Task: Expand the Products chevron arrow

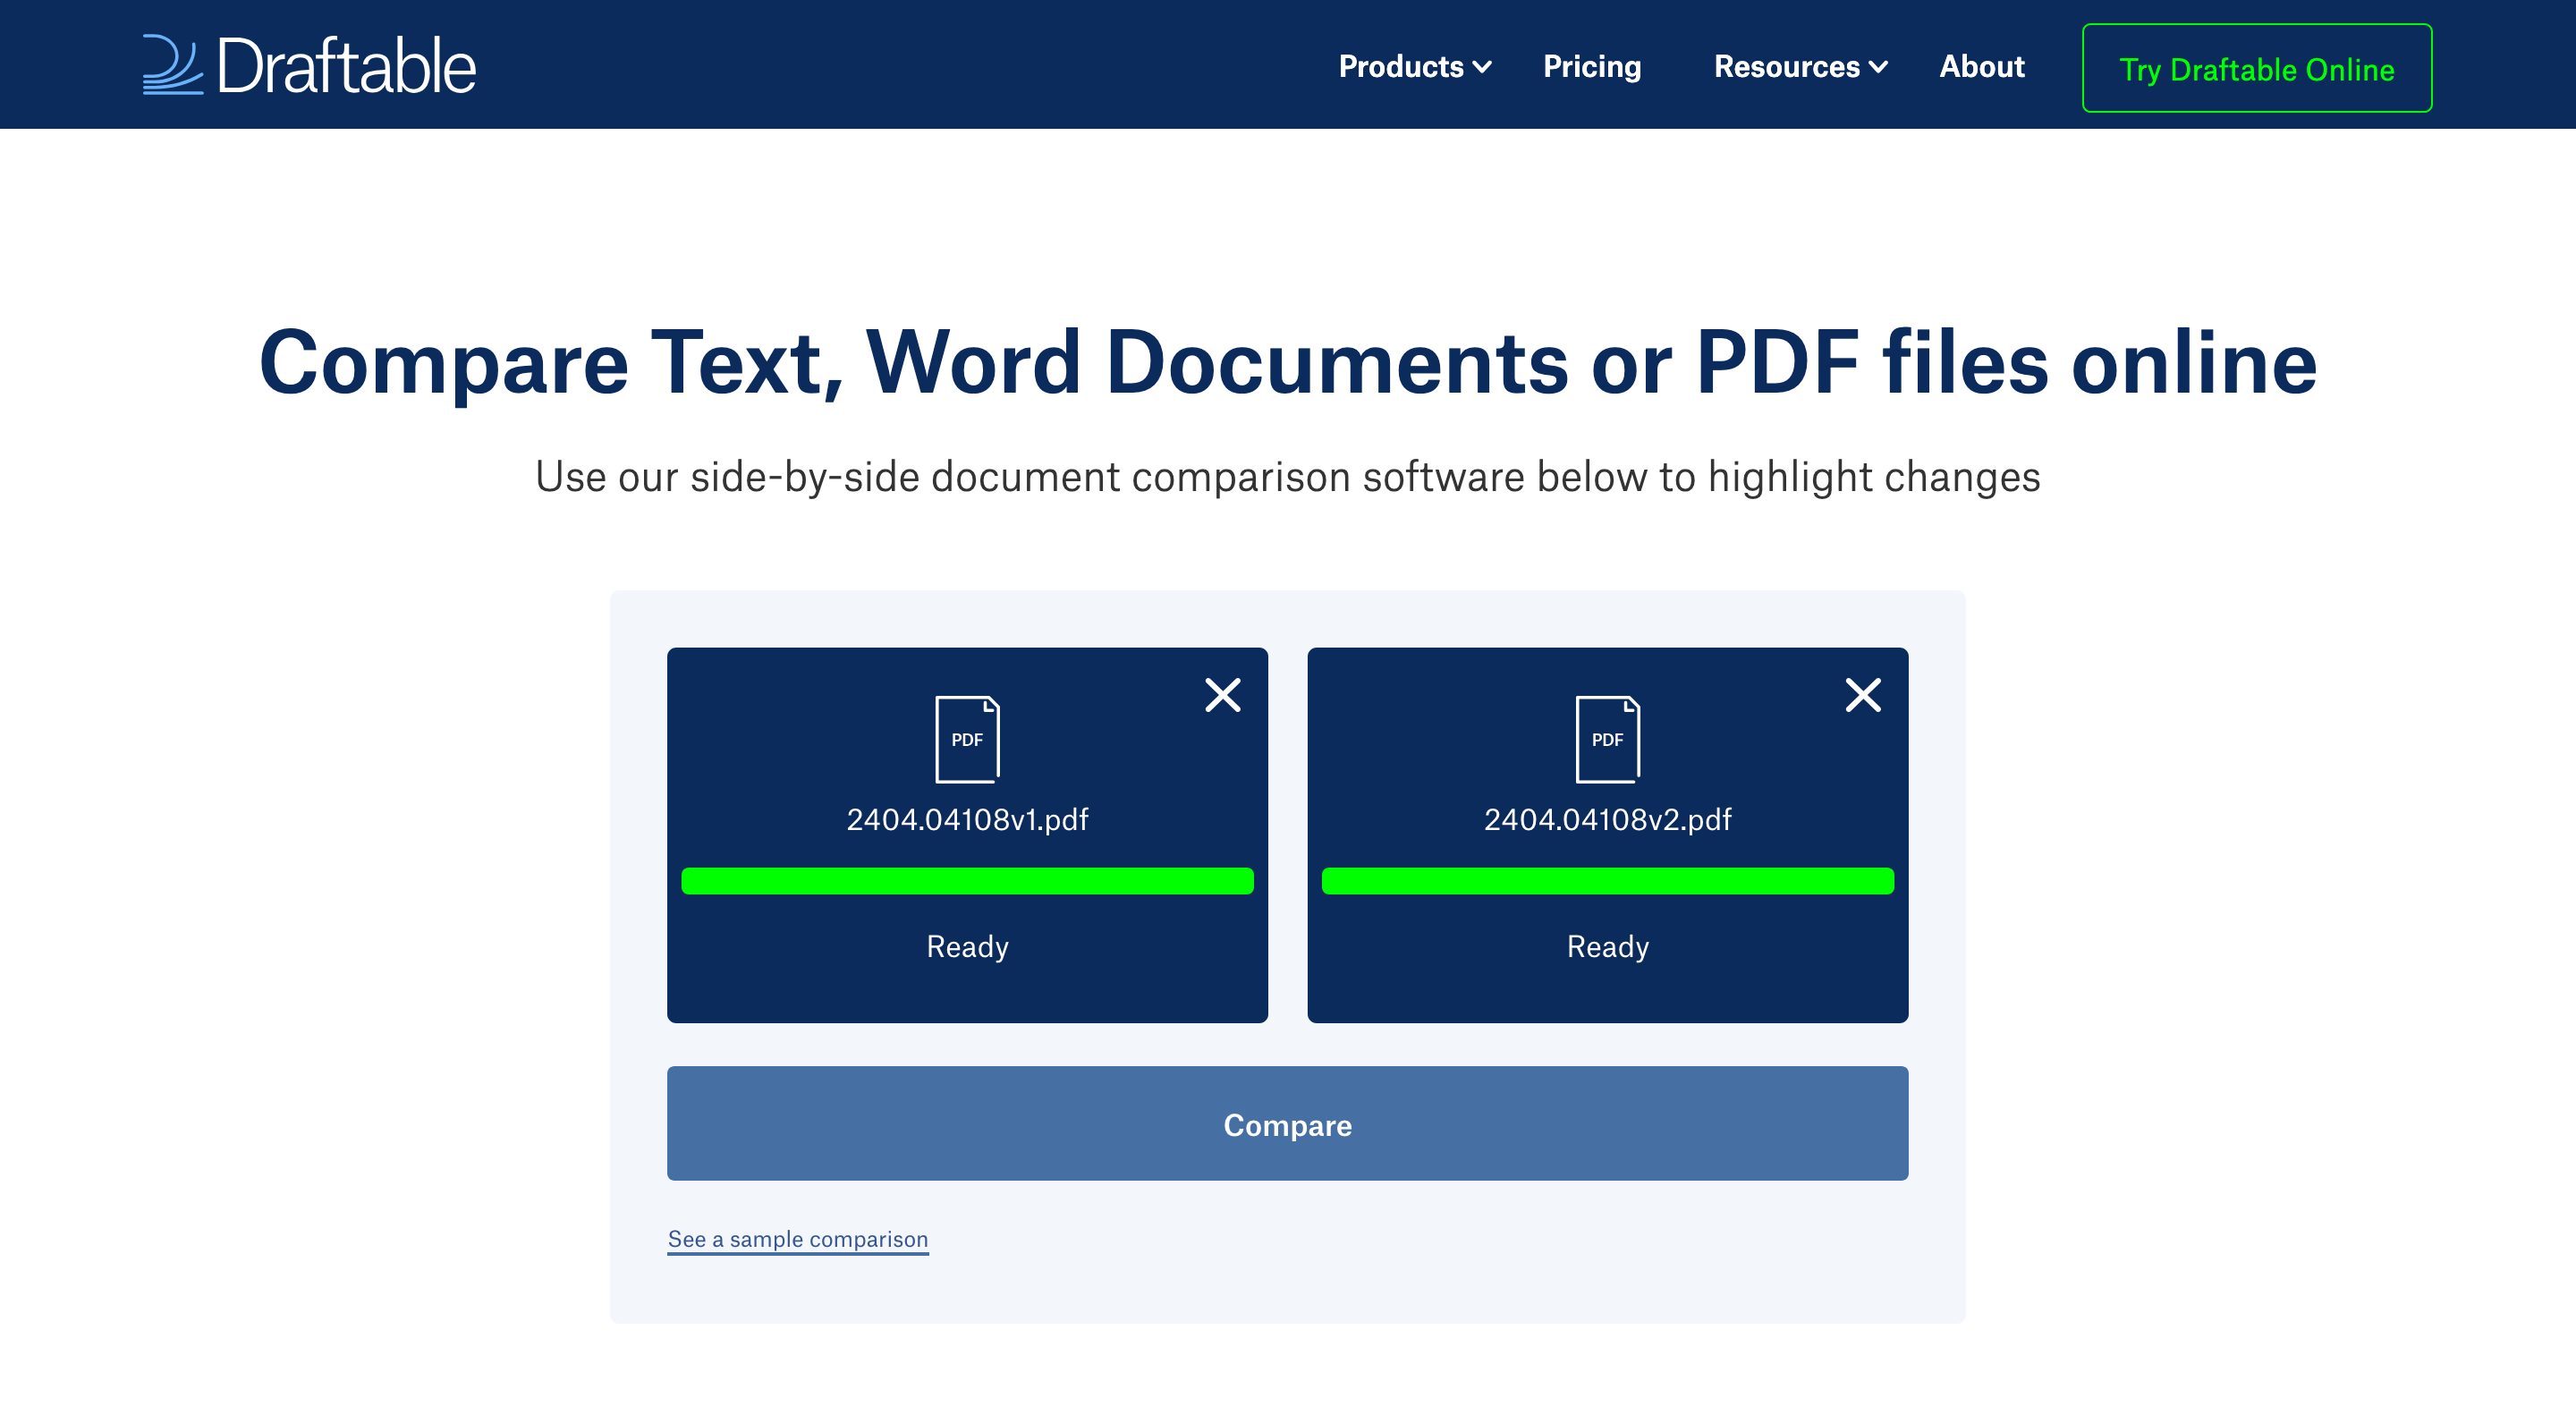Action: pos(1483,67)
